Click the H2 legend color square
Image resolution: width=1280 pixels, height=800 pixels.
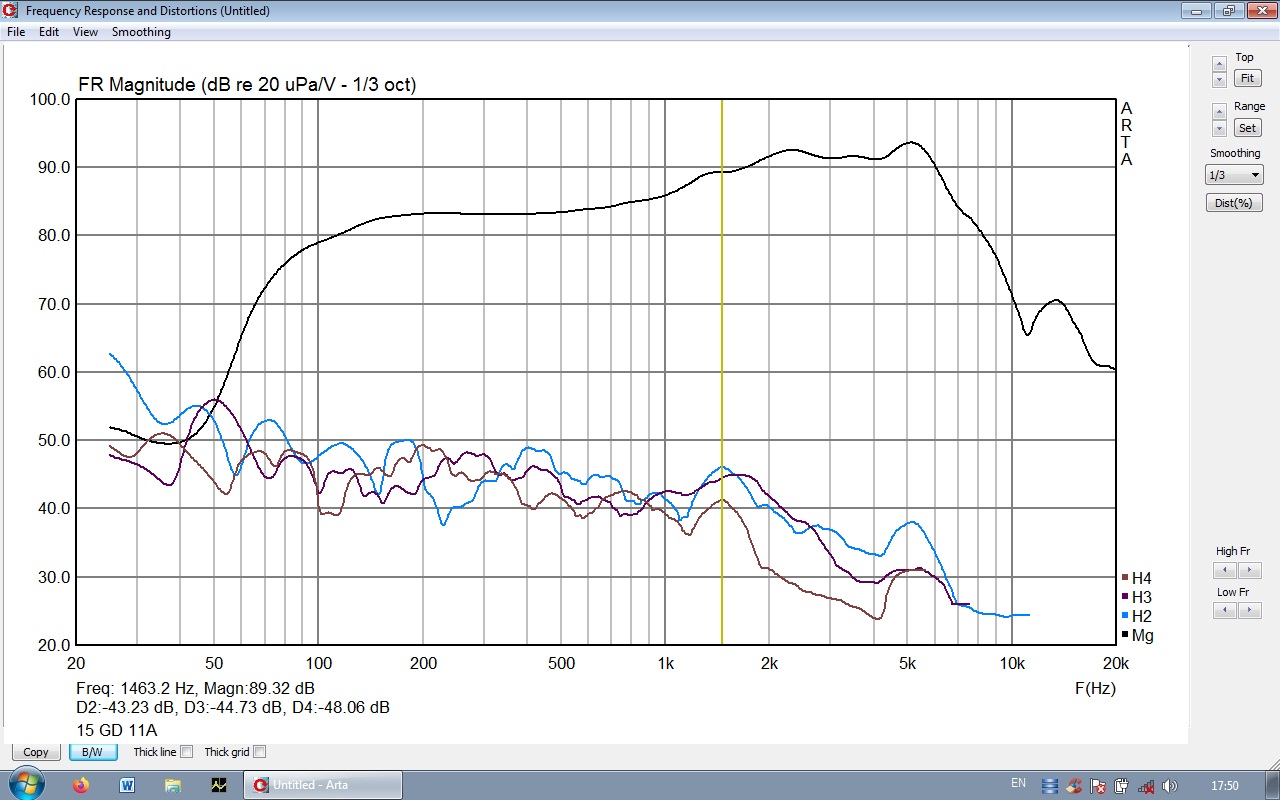(1125, 616)
